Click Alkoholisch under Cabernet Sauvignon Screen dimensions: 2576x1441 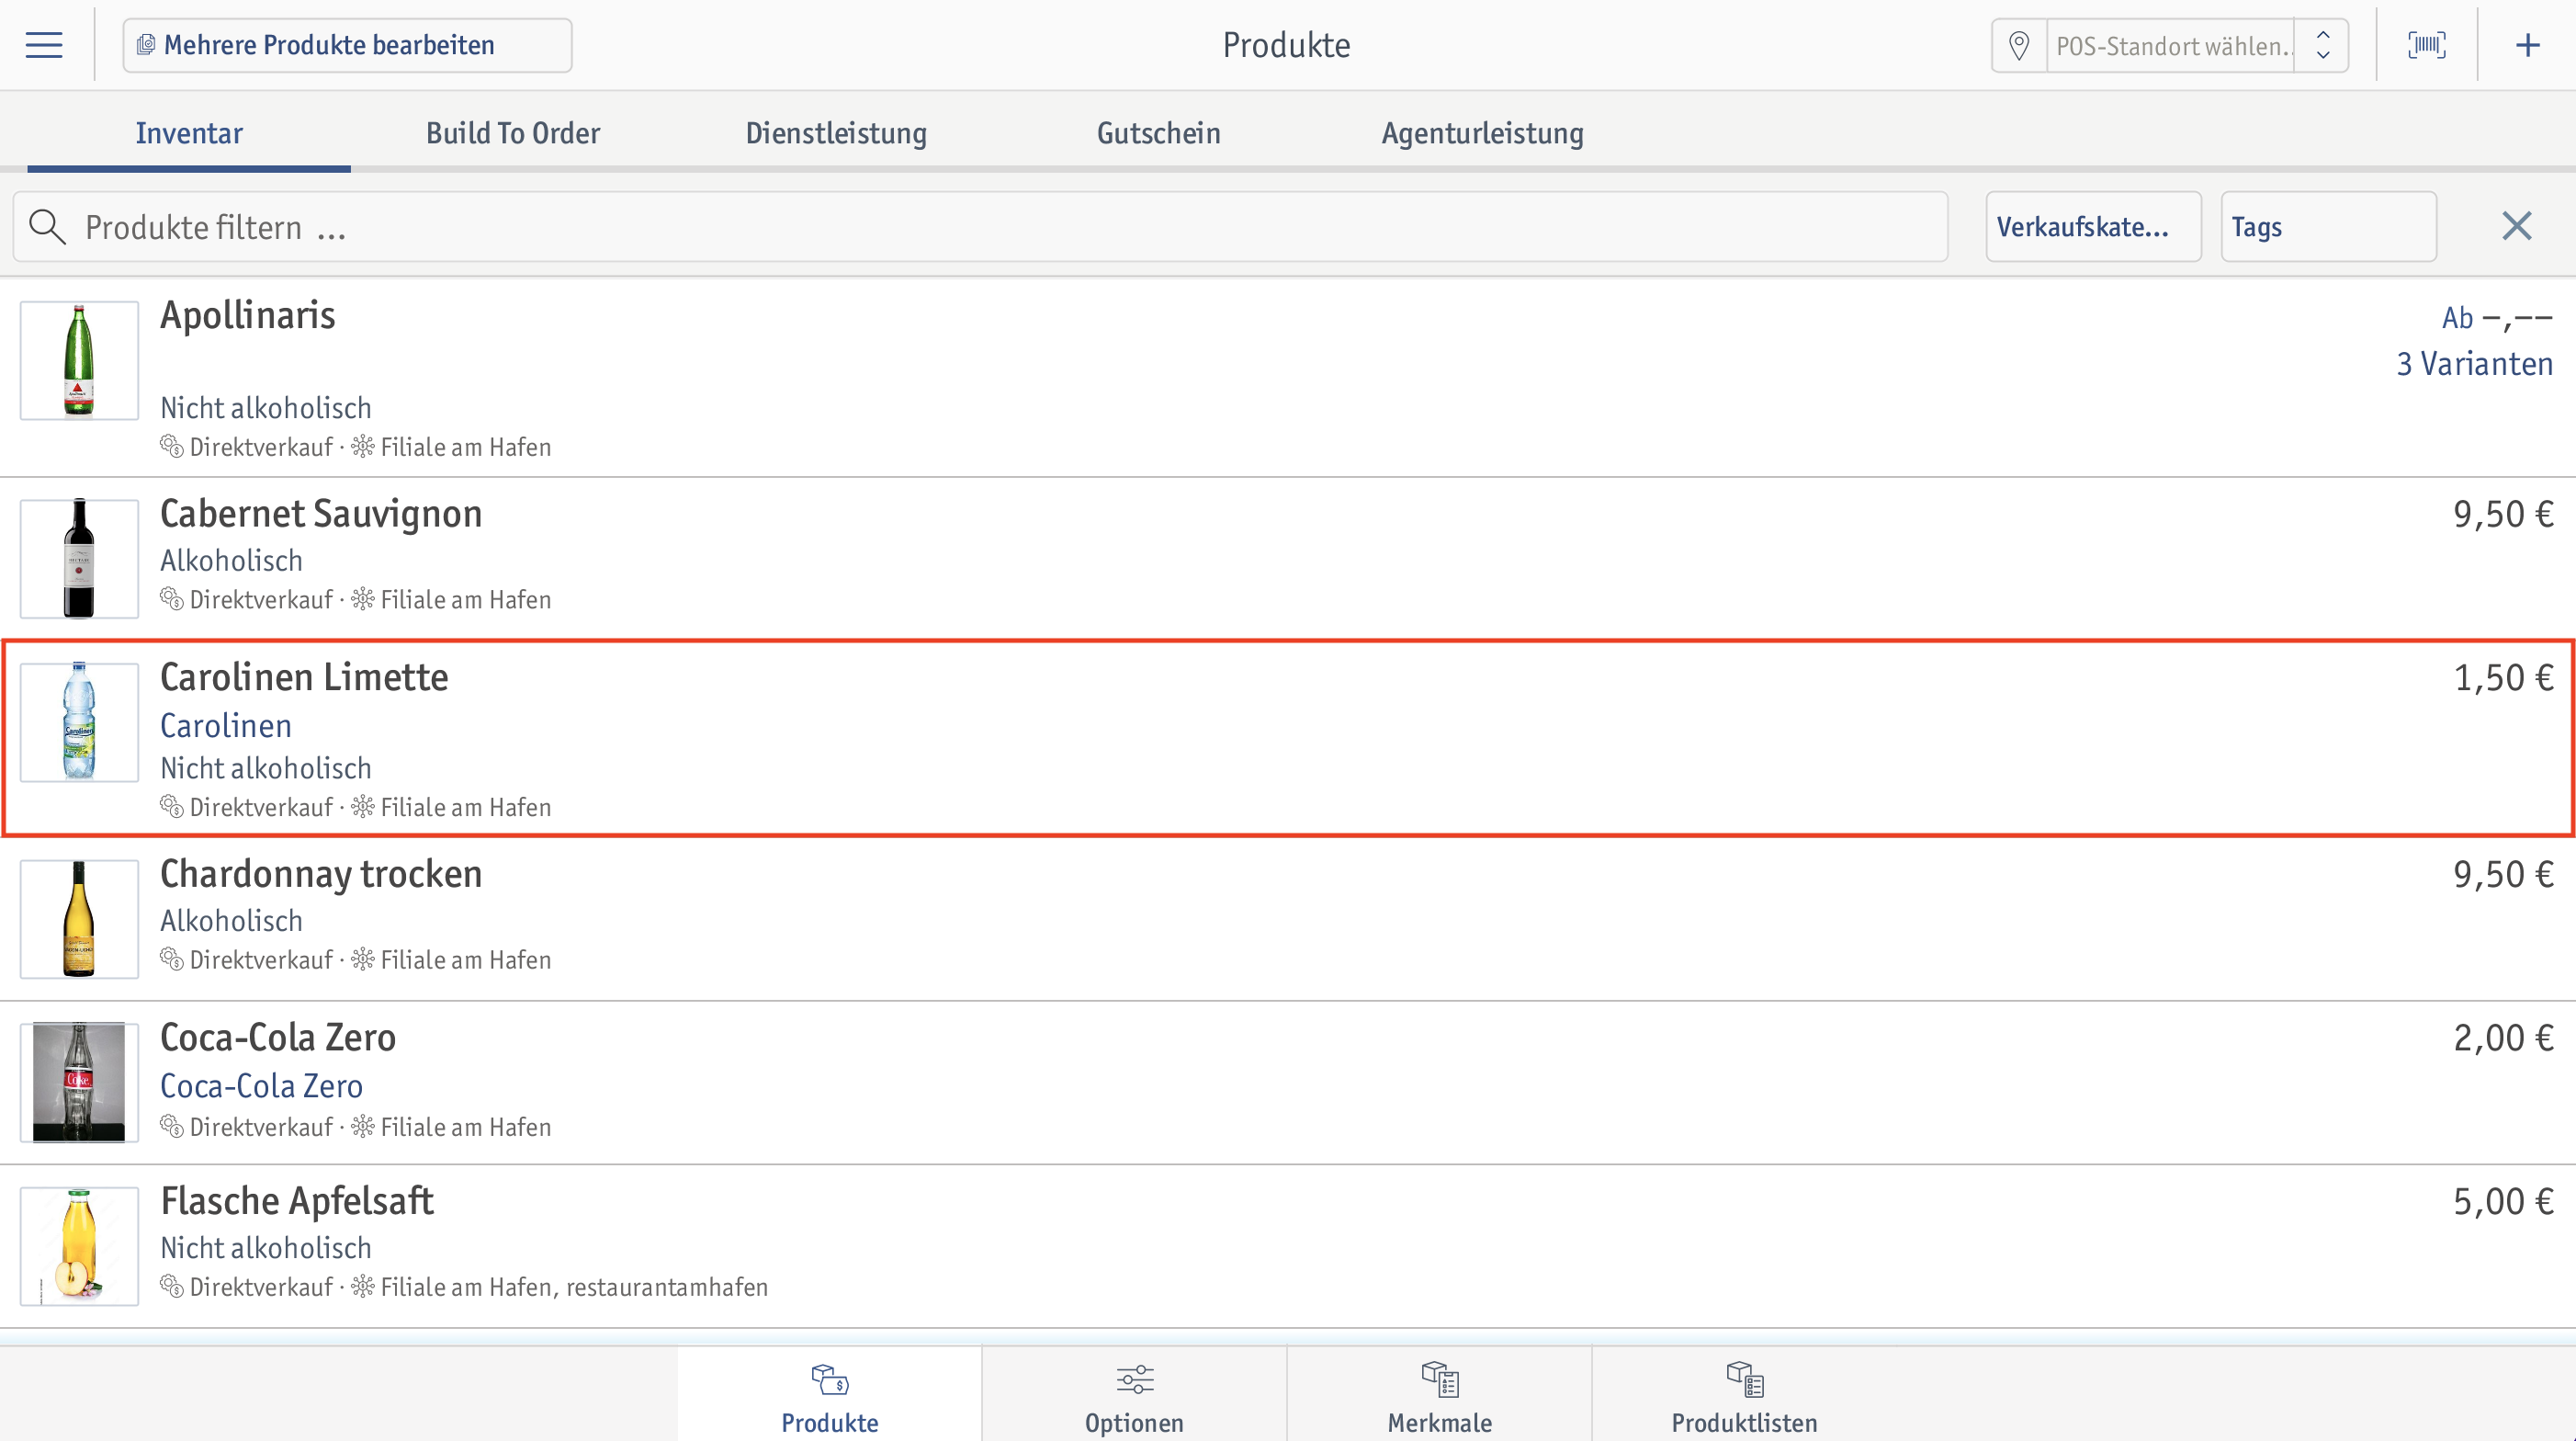coord(231,561)
